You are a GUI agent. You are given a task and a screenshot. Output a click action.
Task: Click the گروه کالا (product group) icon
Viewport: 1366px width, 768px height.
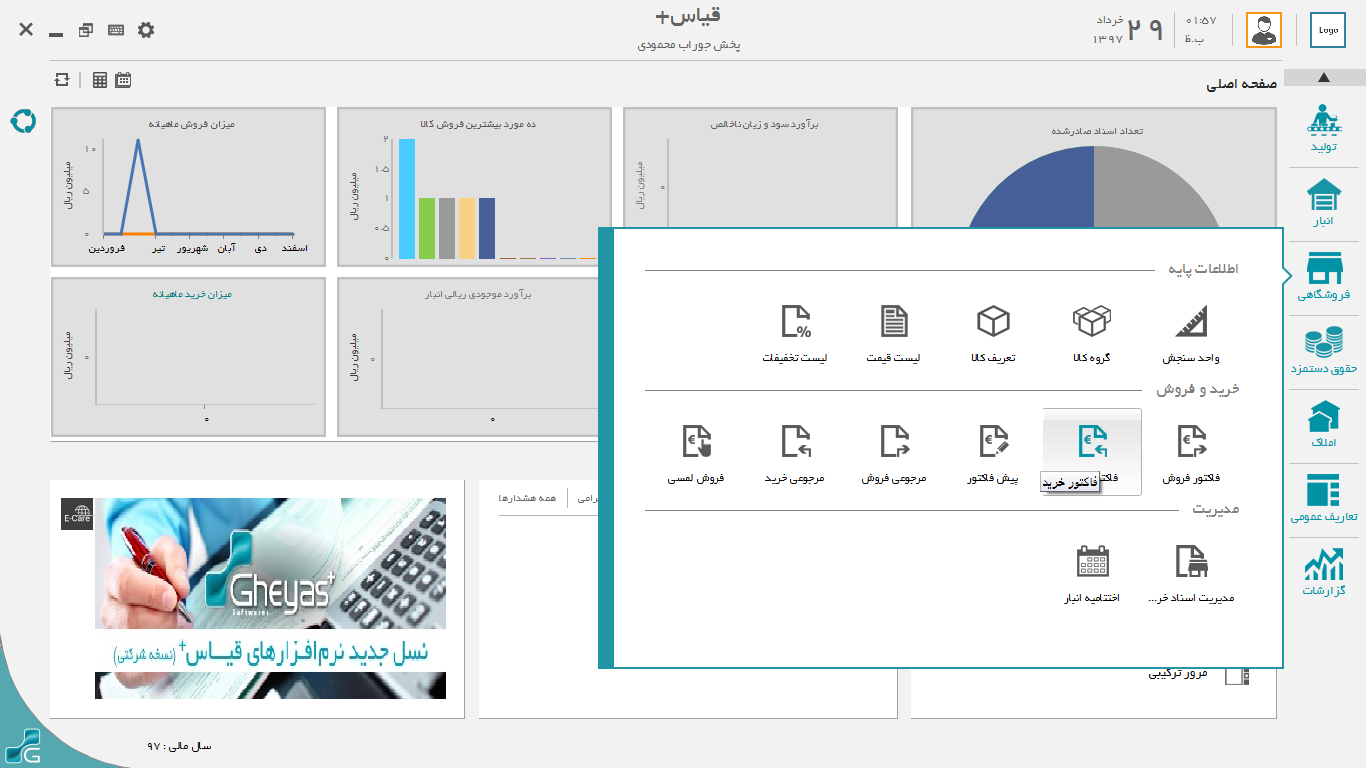[1092, 330]
